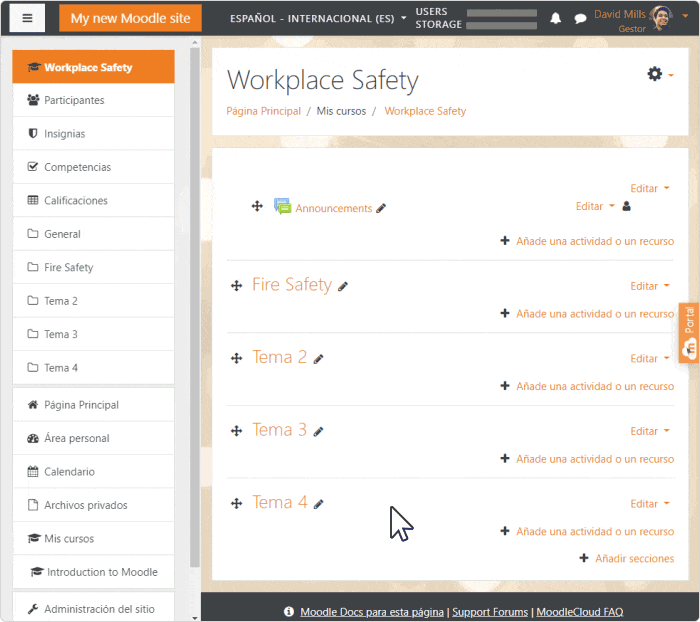Click the move handle beside Tema 2
700x622 pixels.
pyautogui.click(x=237, y=358)
